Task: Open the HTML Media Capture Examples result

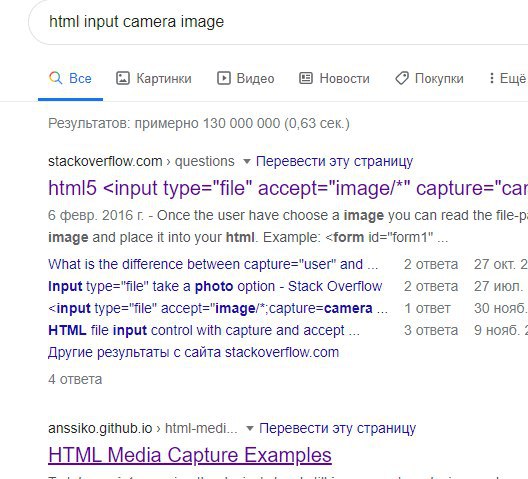Action: pyautogui.click(x=190, y=455)
